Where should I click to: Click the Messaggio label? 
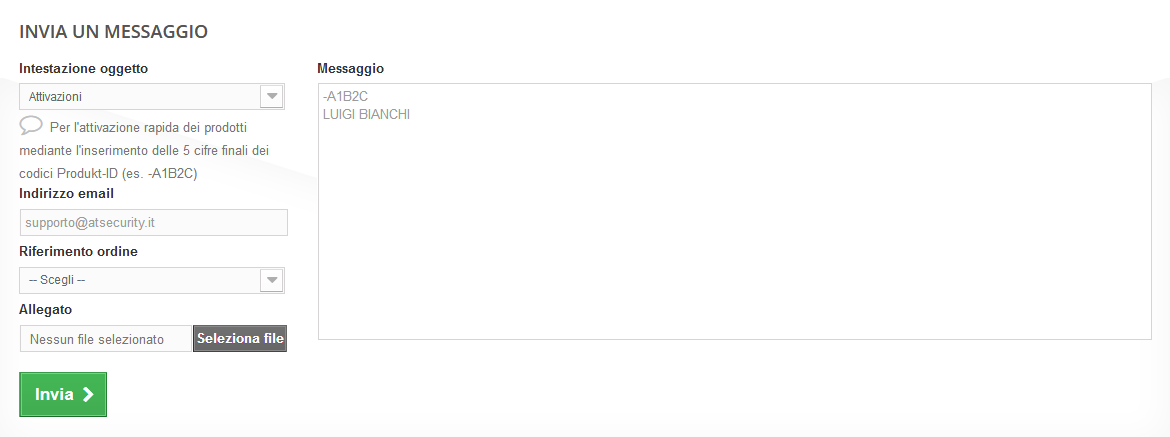pyautogui.click(x=351, y=69)
